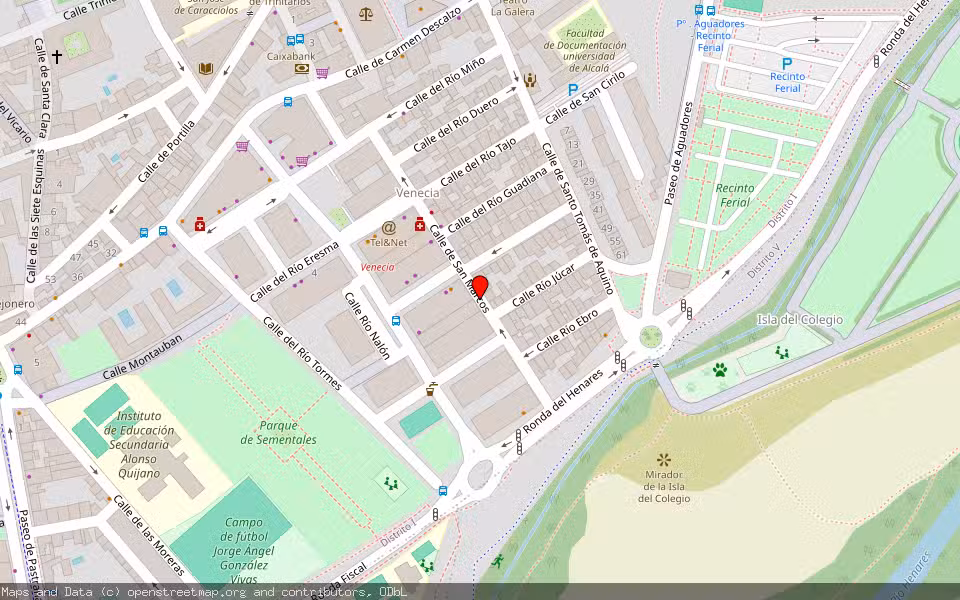Click the drink cafe icon below Calle Río Nalón

431,389
